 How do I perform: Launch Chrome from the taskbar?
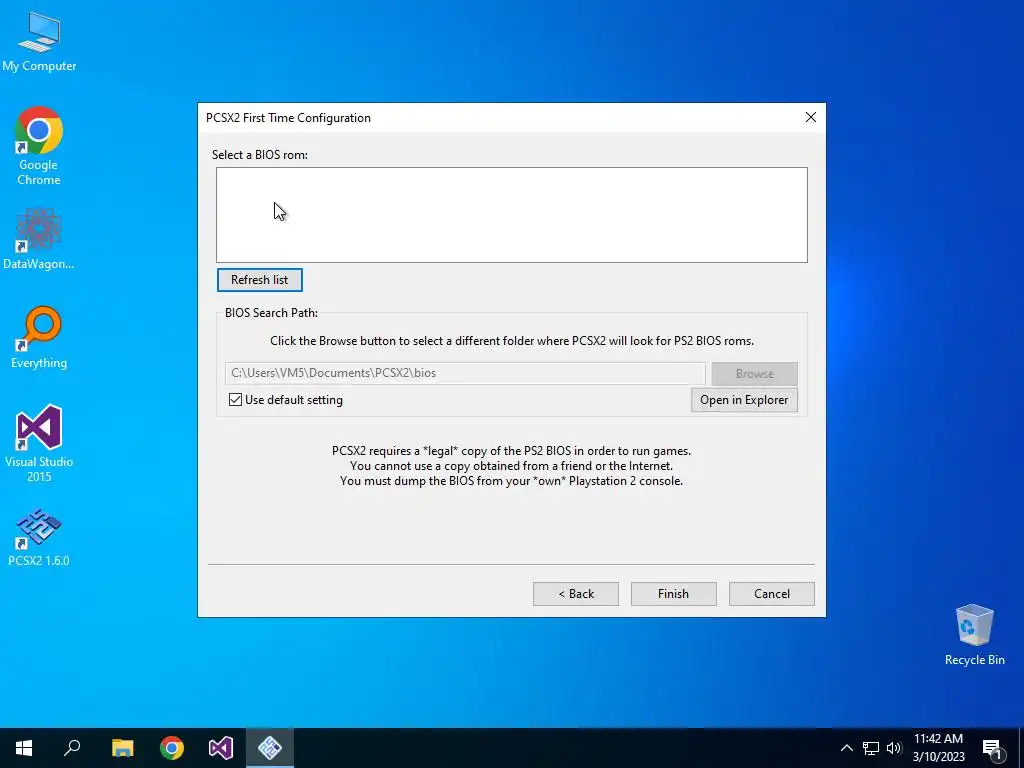click(x=172, y=748)
